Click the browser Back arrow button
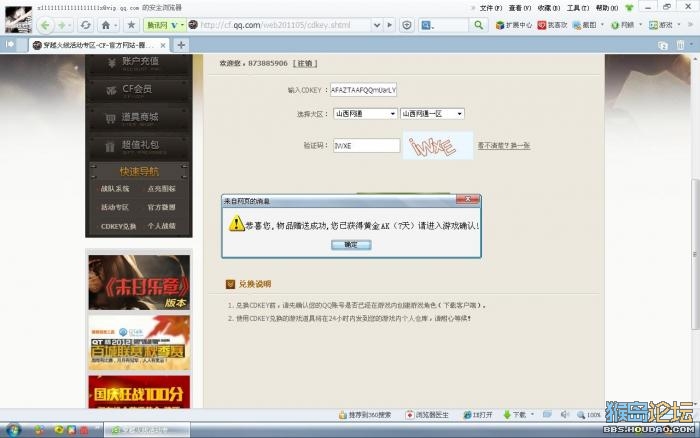 46,25
